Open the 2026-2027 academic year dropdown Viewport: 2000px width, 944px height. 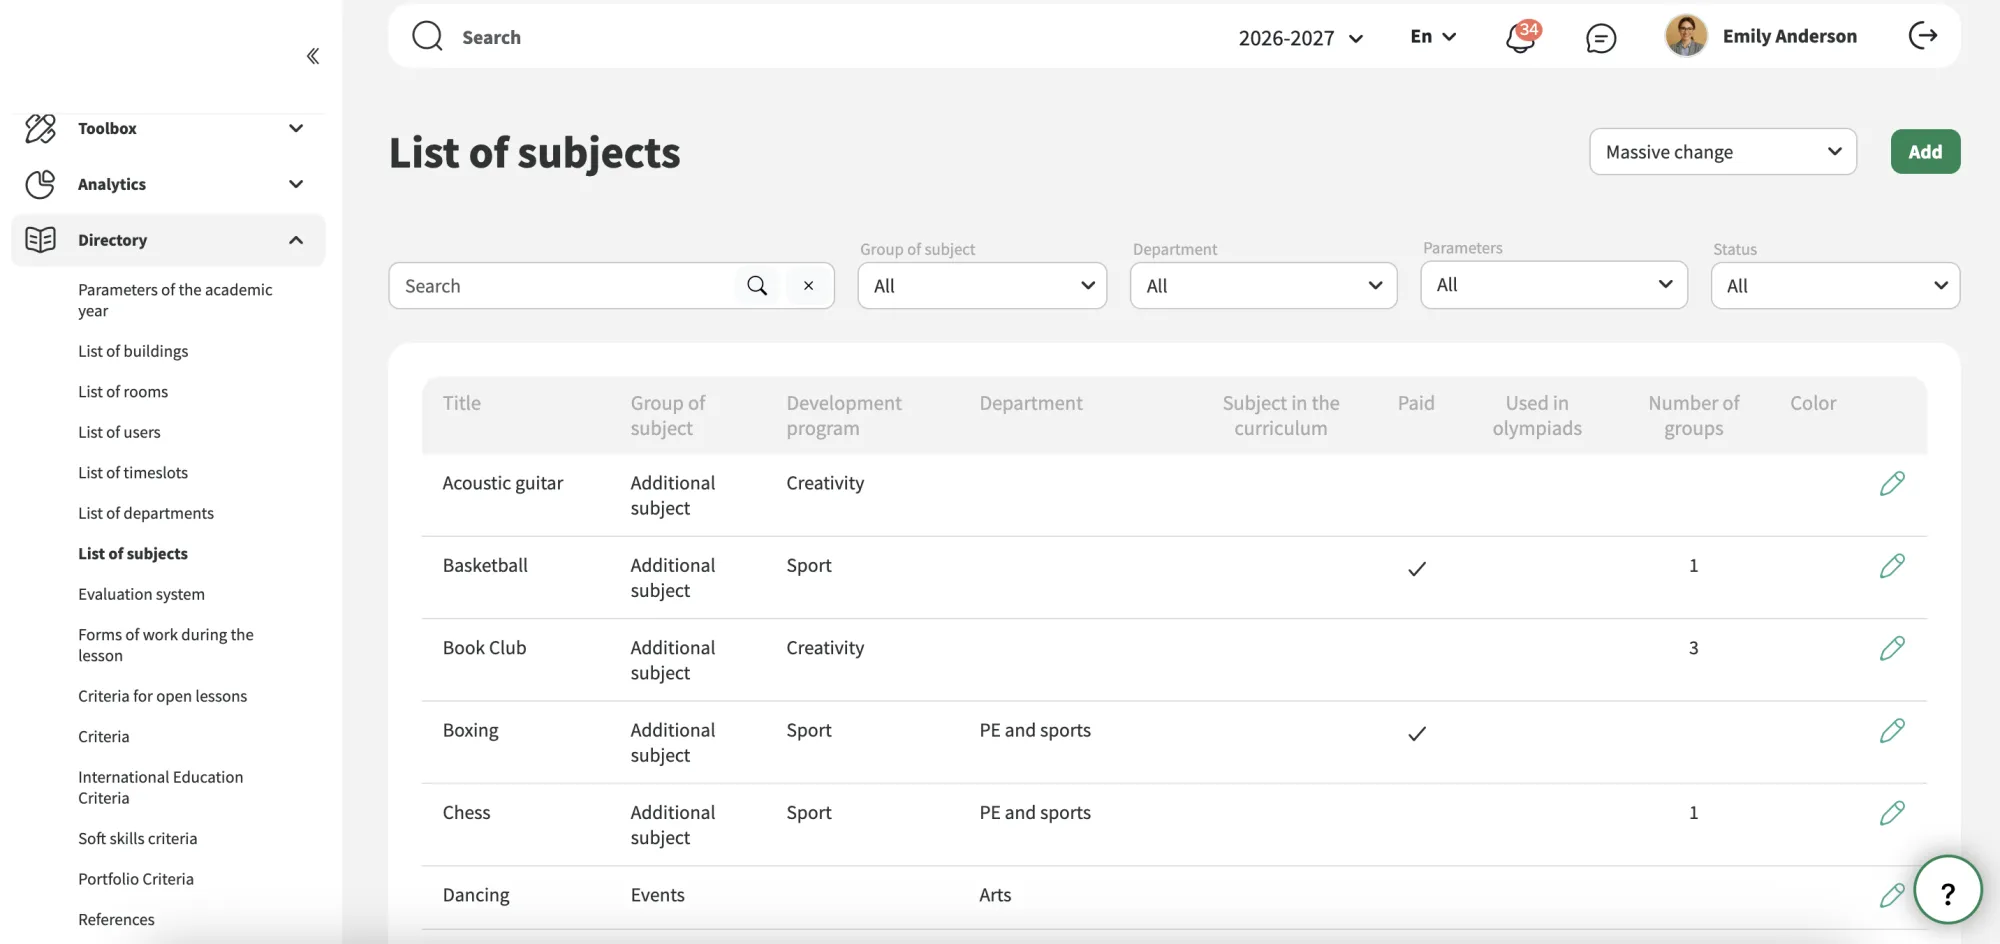pyautogui.click(x=1300, y=38)
